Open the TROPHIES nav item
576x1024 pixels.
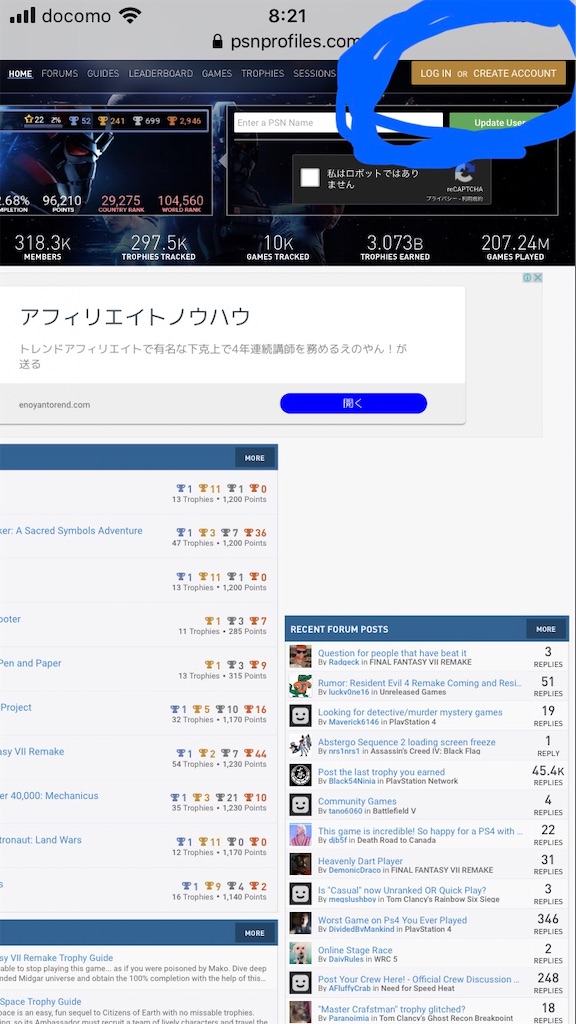coord(263,74)
